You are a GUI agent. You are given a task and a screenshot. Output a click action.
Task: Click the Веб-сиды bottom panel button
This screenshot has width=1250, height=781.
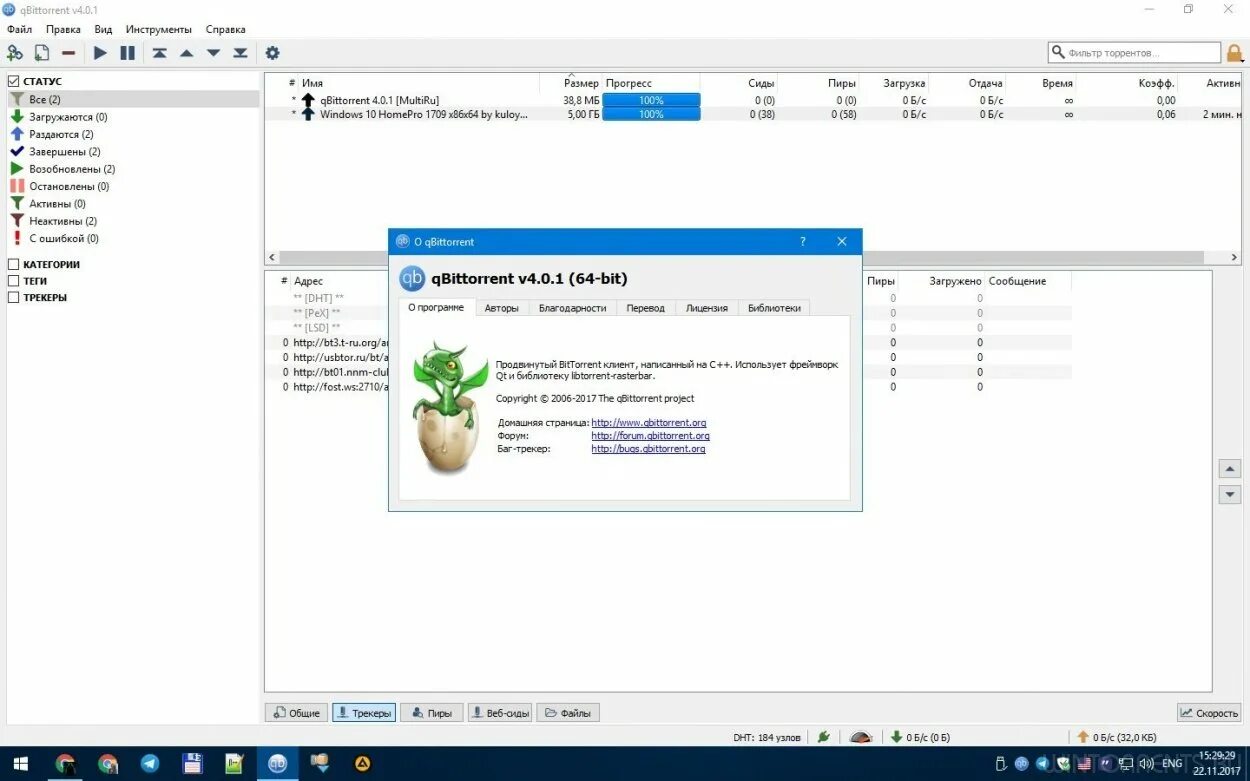tap(500, 713)
